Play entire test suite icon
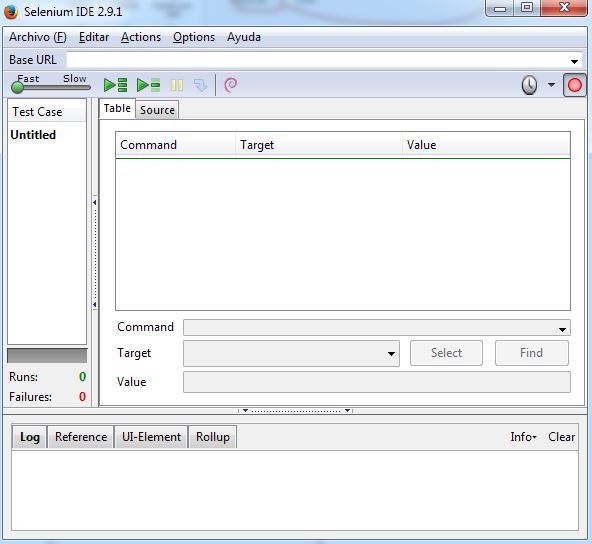Image resolution: width=592 pixels, height=544 pixels. (116, 85)
